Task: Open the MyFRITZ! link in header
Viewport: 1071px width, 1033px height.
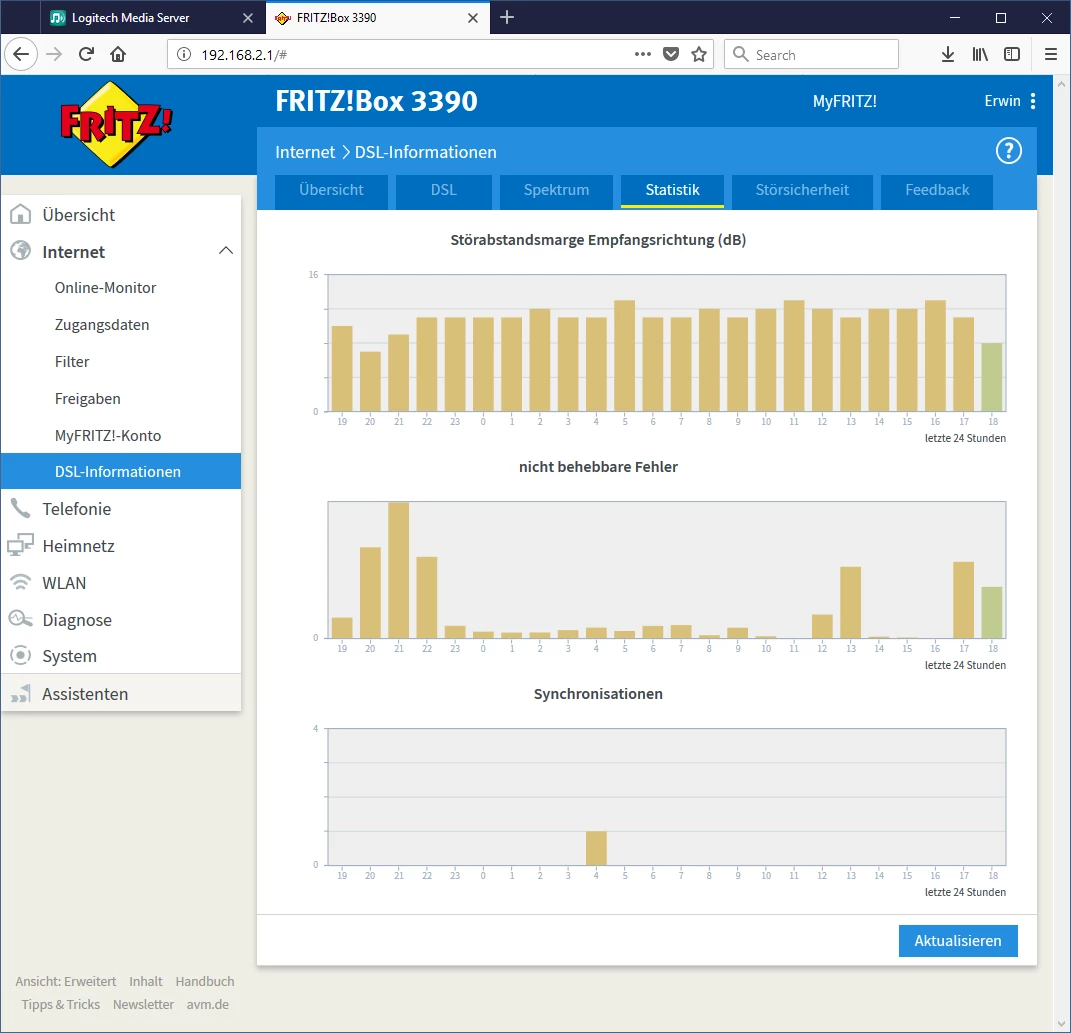Action: pyautogui.click(x=844, y=101)
